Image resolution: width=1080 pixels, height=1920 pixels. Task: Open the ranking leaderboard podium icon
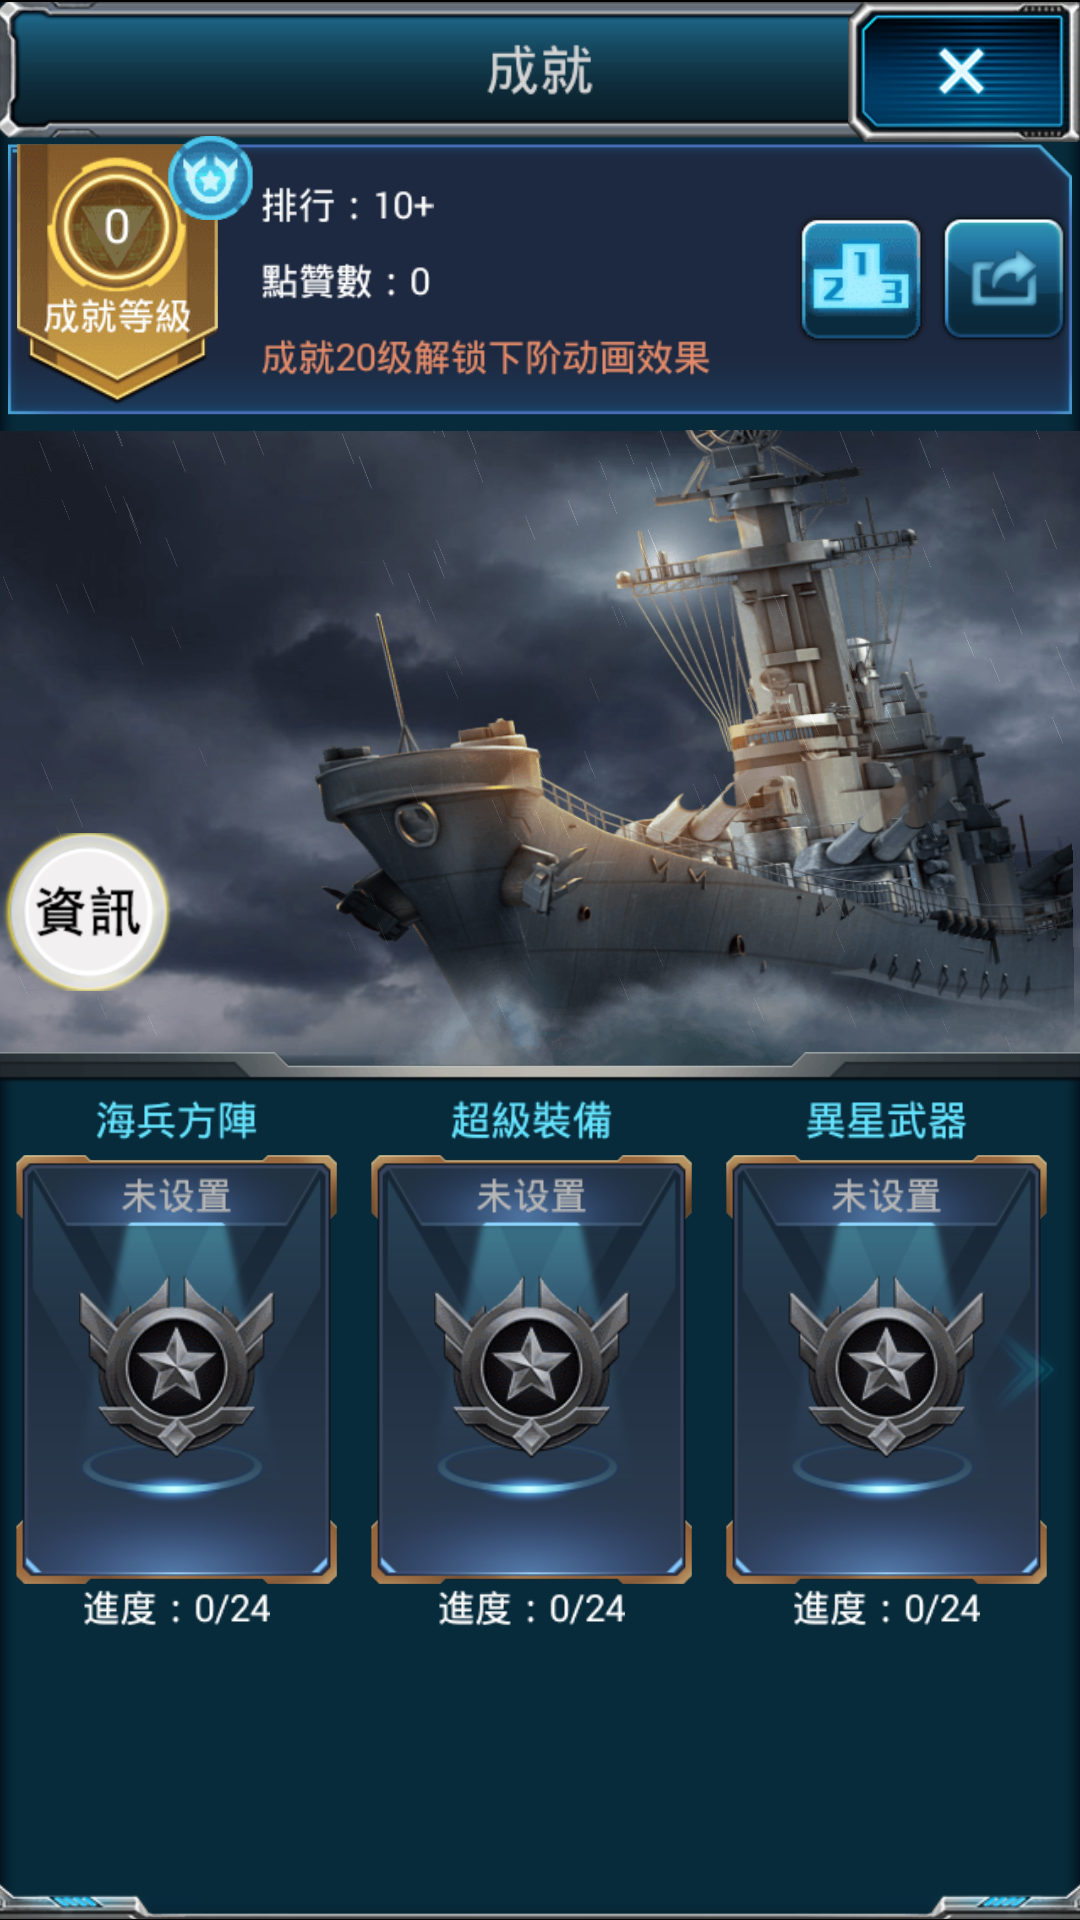click(861, 279)
